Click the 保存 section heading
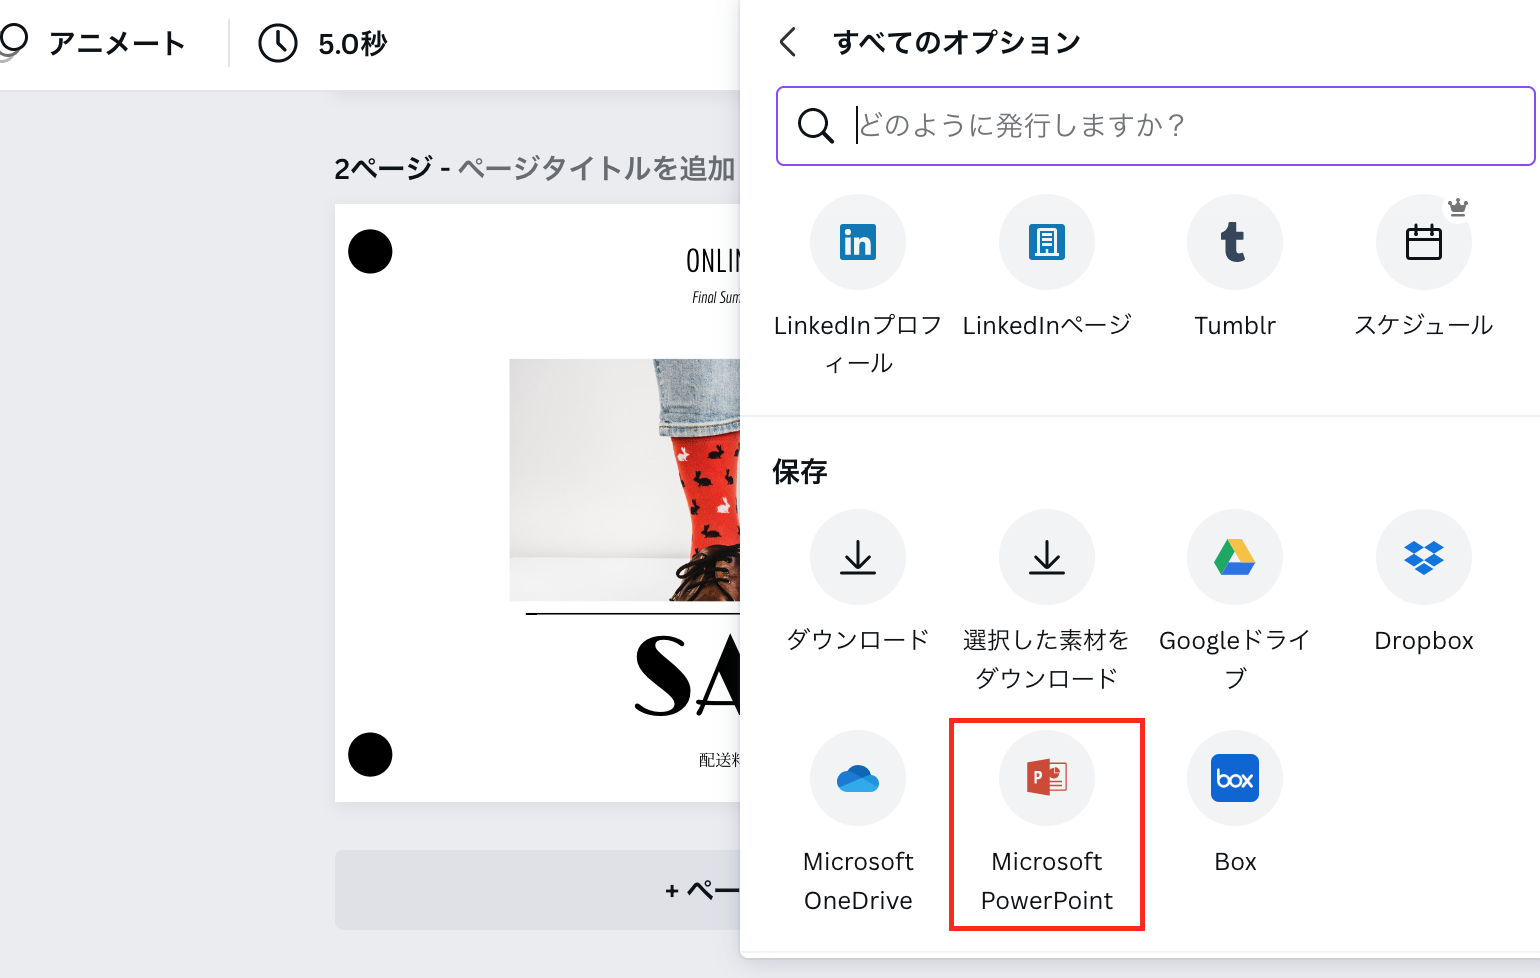Image resolution: width=1540 pixels, height=978 pixels. [x=800, y=471]
